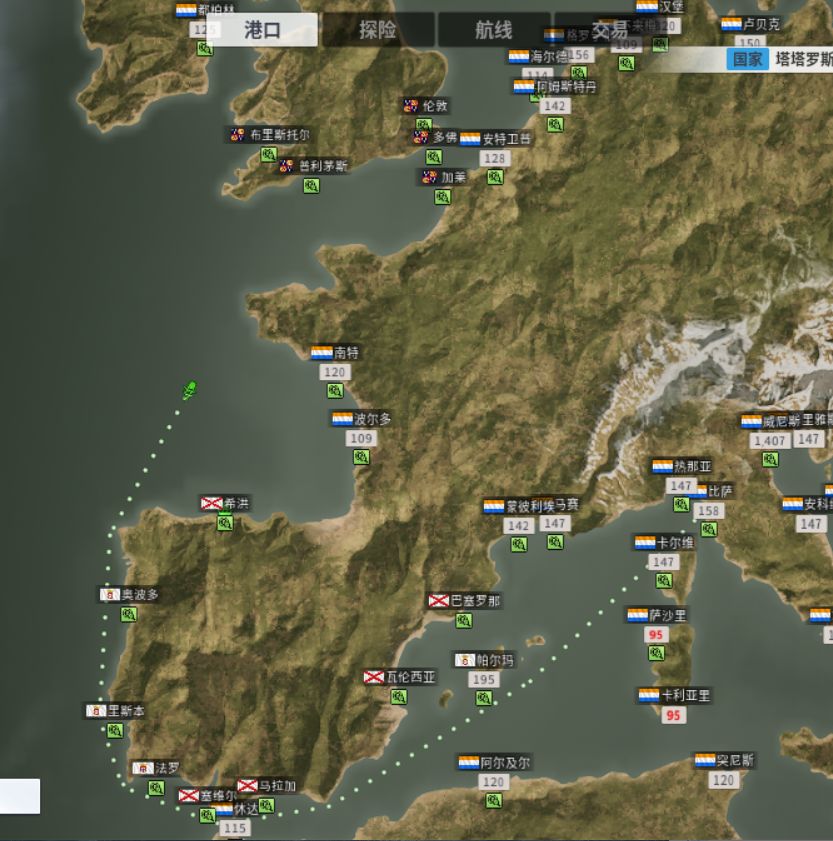Click the 卡利亚里 port label

pyautogui.click(x=675, y=696)
